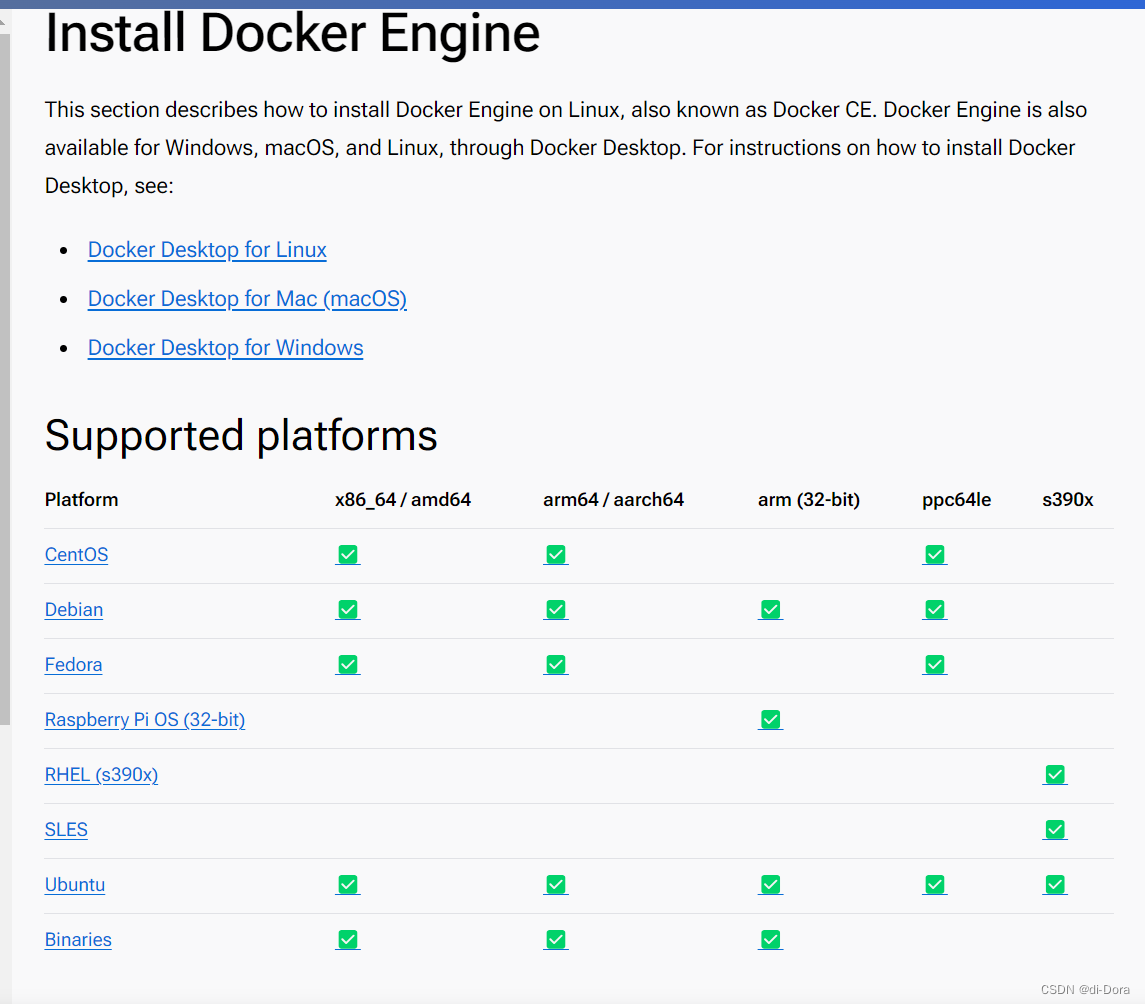
Task: Click Debian arm64 / aarch64 checkmark
Action: pos(556,609)
